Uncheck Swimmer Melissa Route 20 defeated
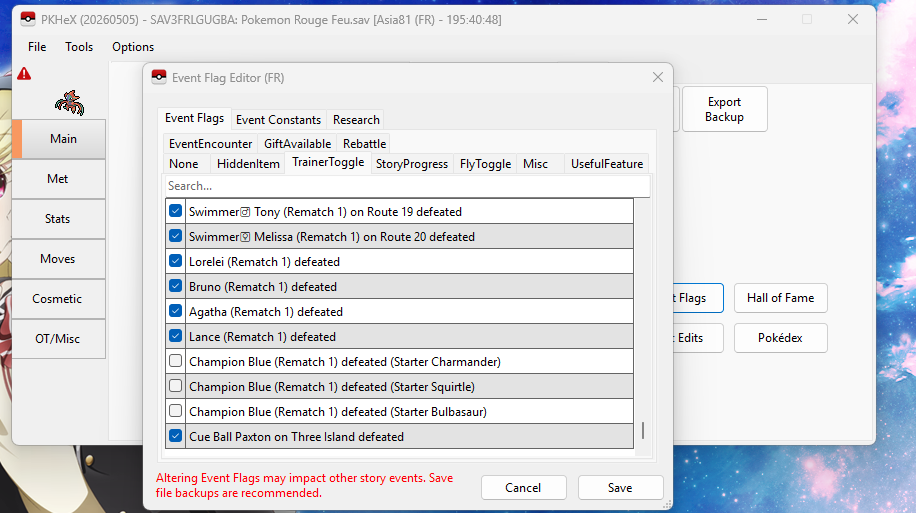 pyautogui.click(x=175, y=236)
